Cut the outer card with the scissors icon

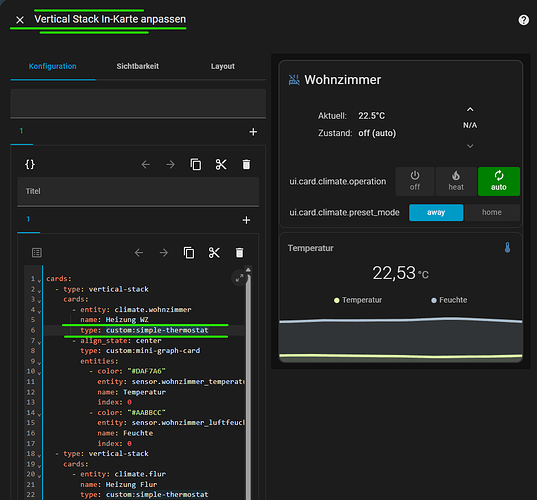point(221,164)
